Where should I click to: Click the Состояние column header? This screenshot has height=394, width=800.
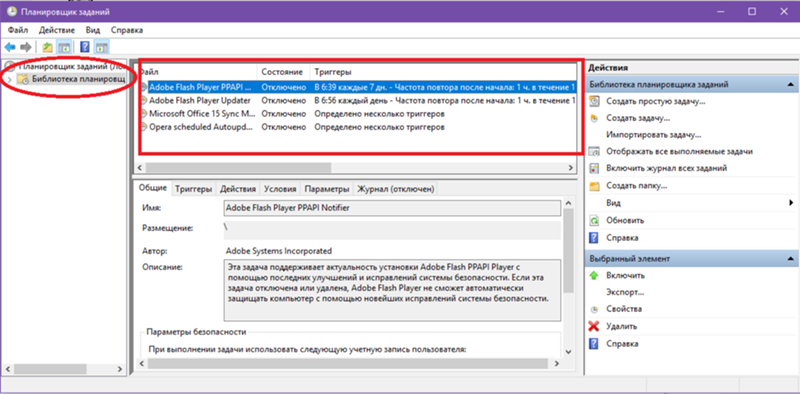coord(283,72)
